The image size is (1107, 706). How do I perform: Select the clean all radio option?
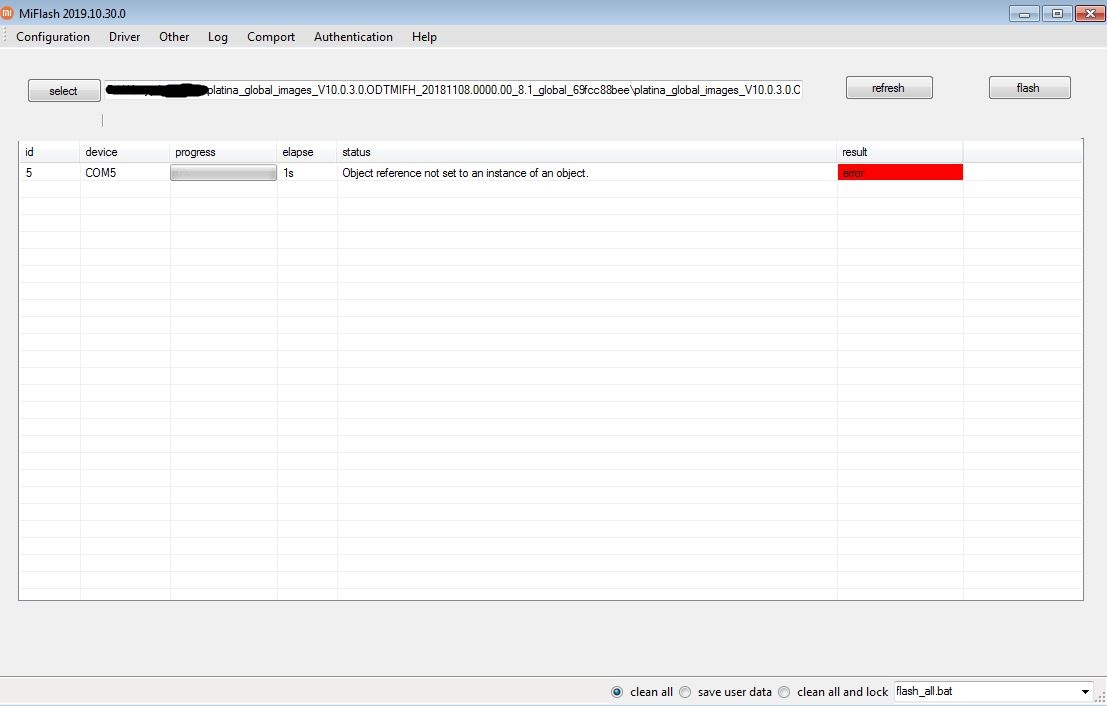tap(617, 692)
